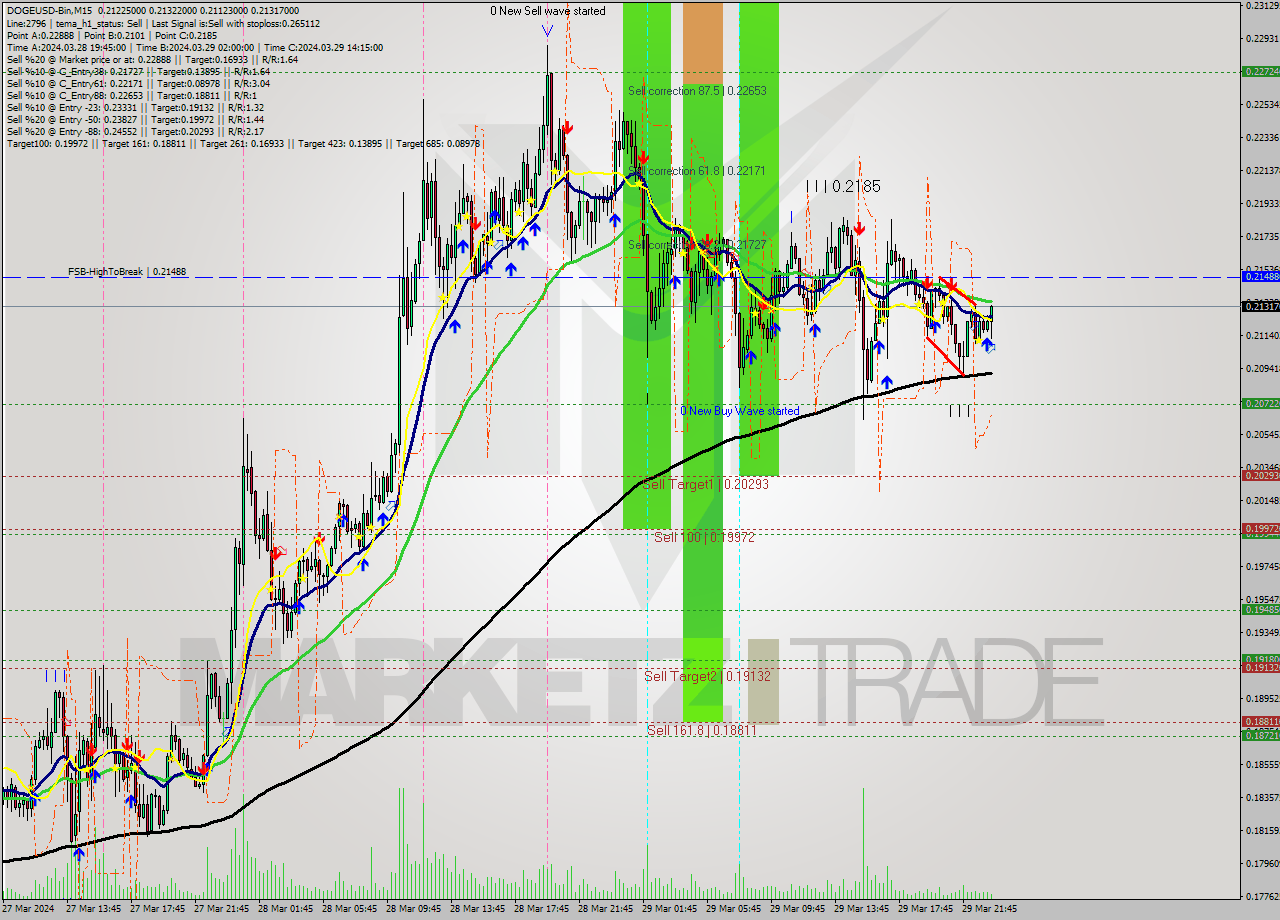1280x920 pixels.
Task: Click the '27 Mar 2024' time axis label
Action: (28, 909)
